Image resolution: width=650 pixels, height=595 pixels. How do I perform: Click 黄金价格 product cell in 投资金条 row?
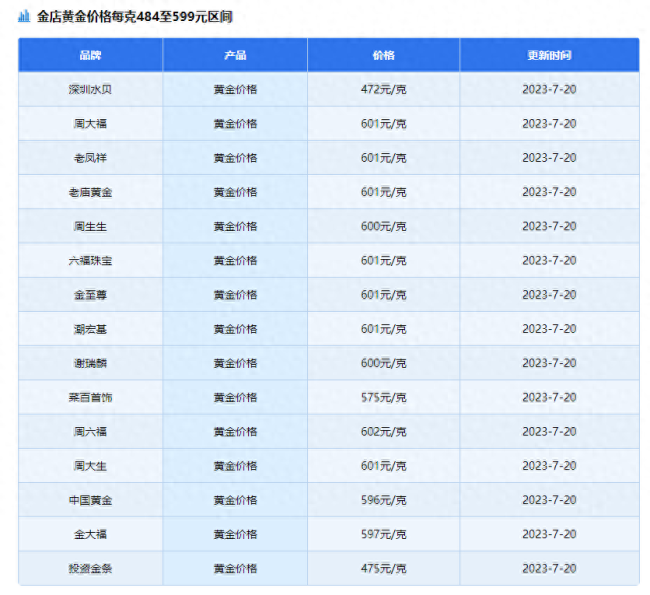235,568
